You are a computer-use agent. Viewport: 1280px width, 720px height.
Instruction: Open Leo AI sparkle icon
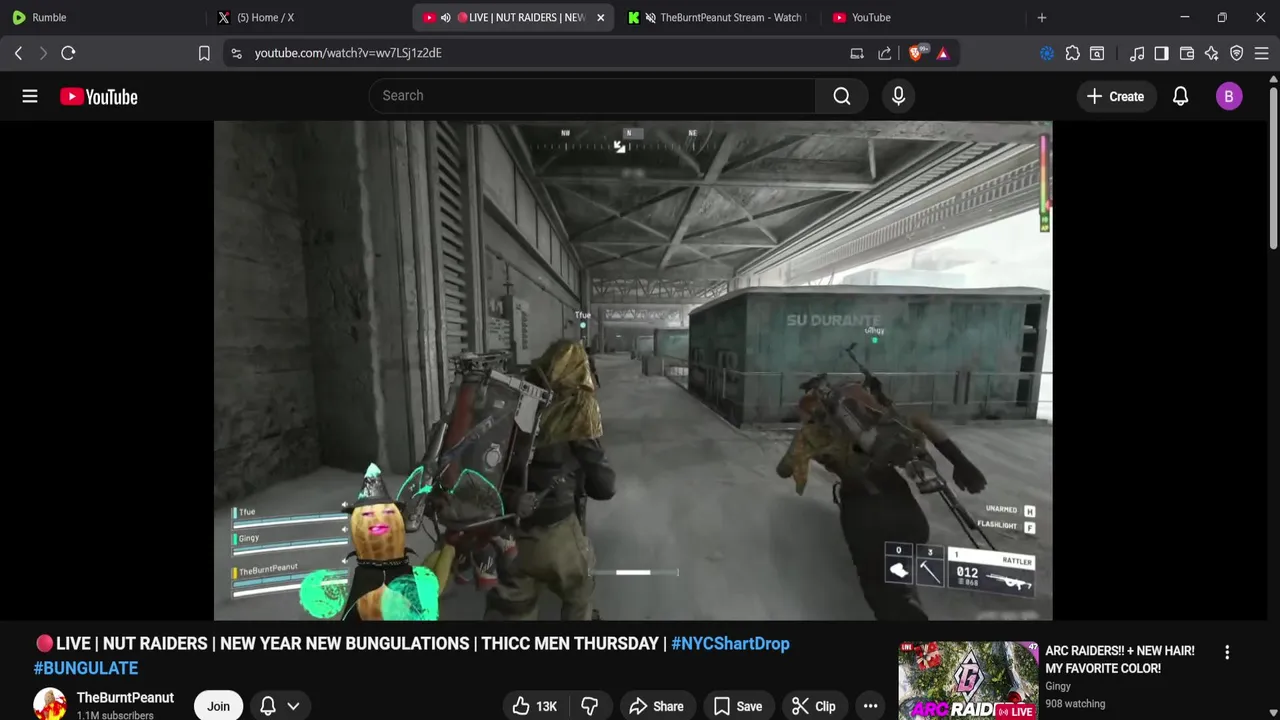1212,53
